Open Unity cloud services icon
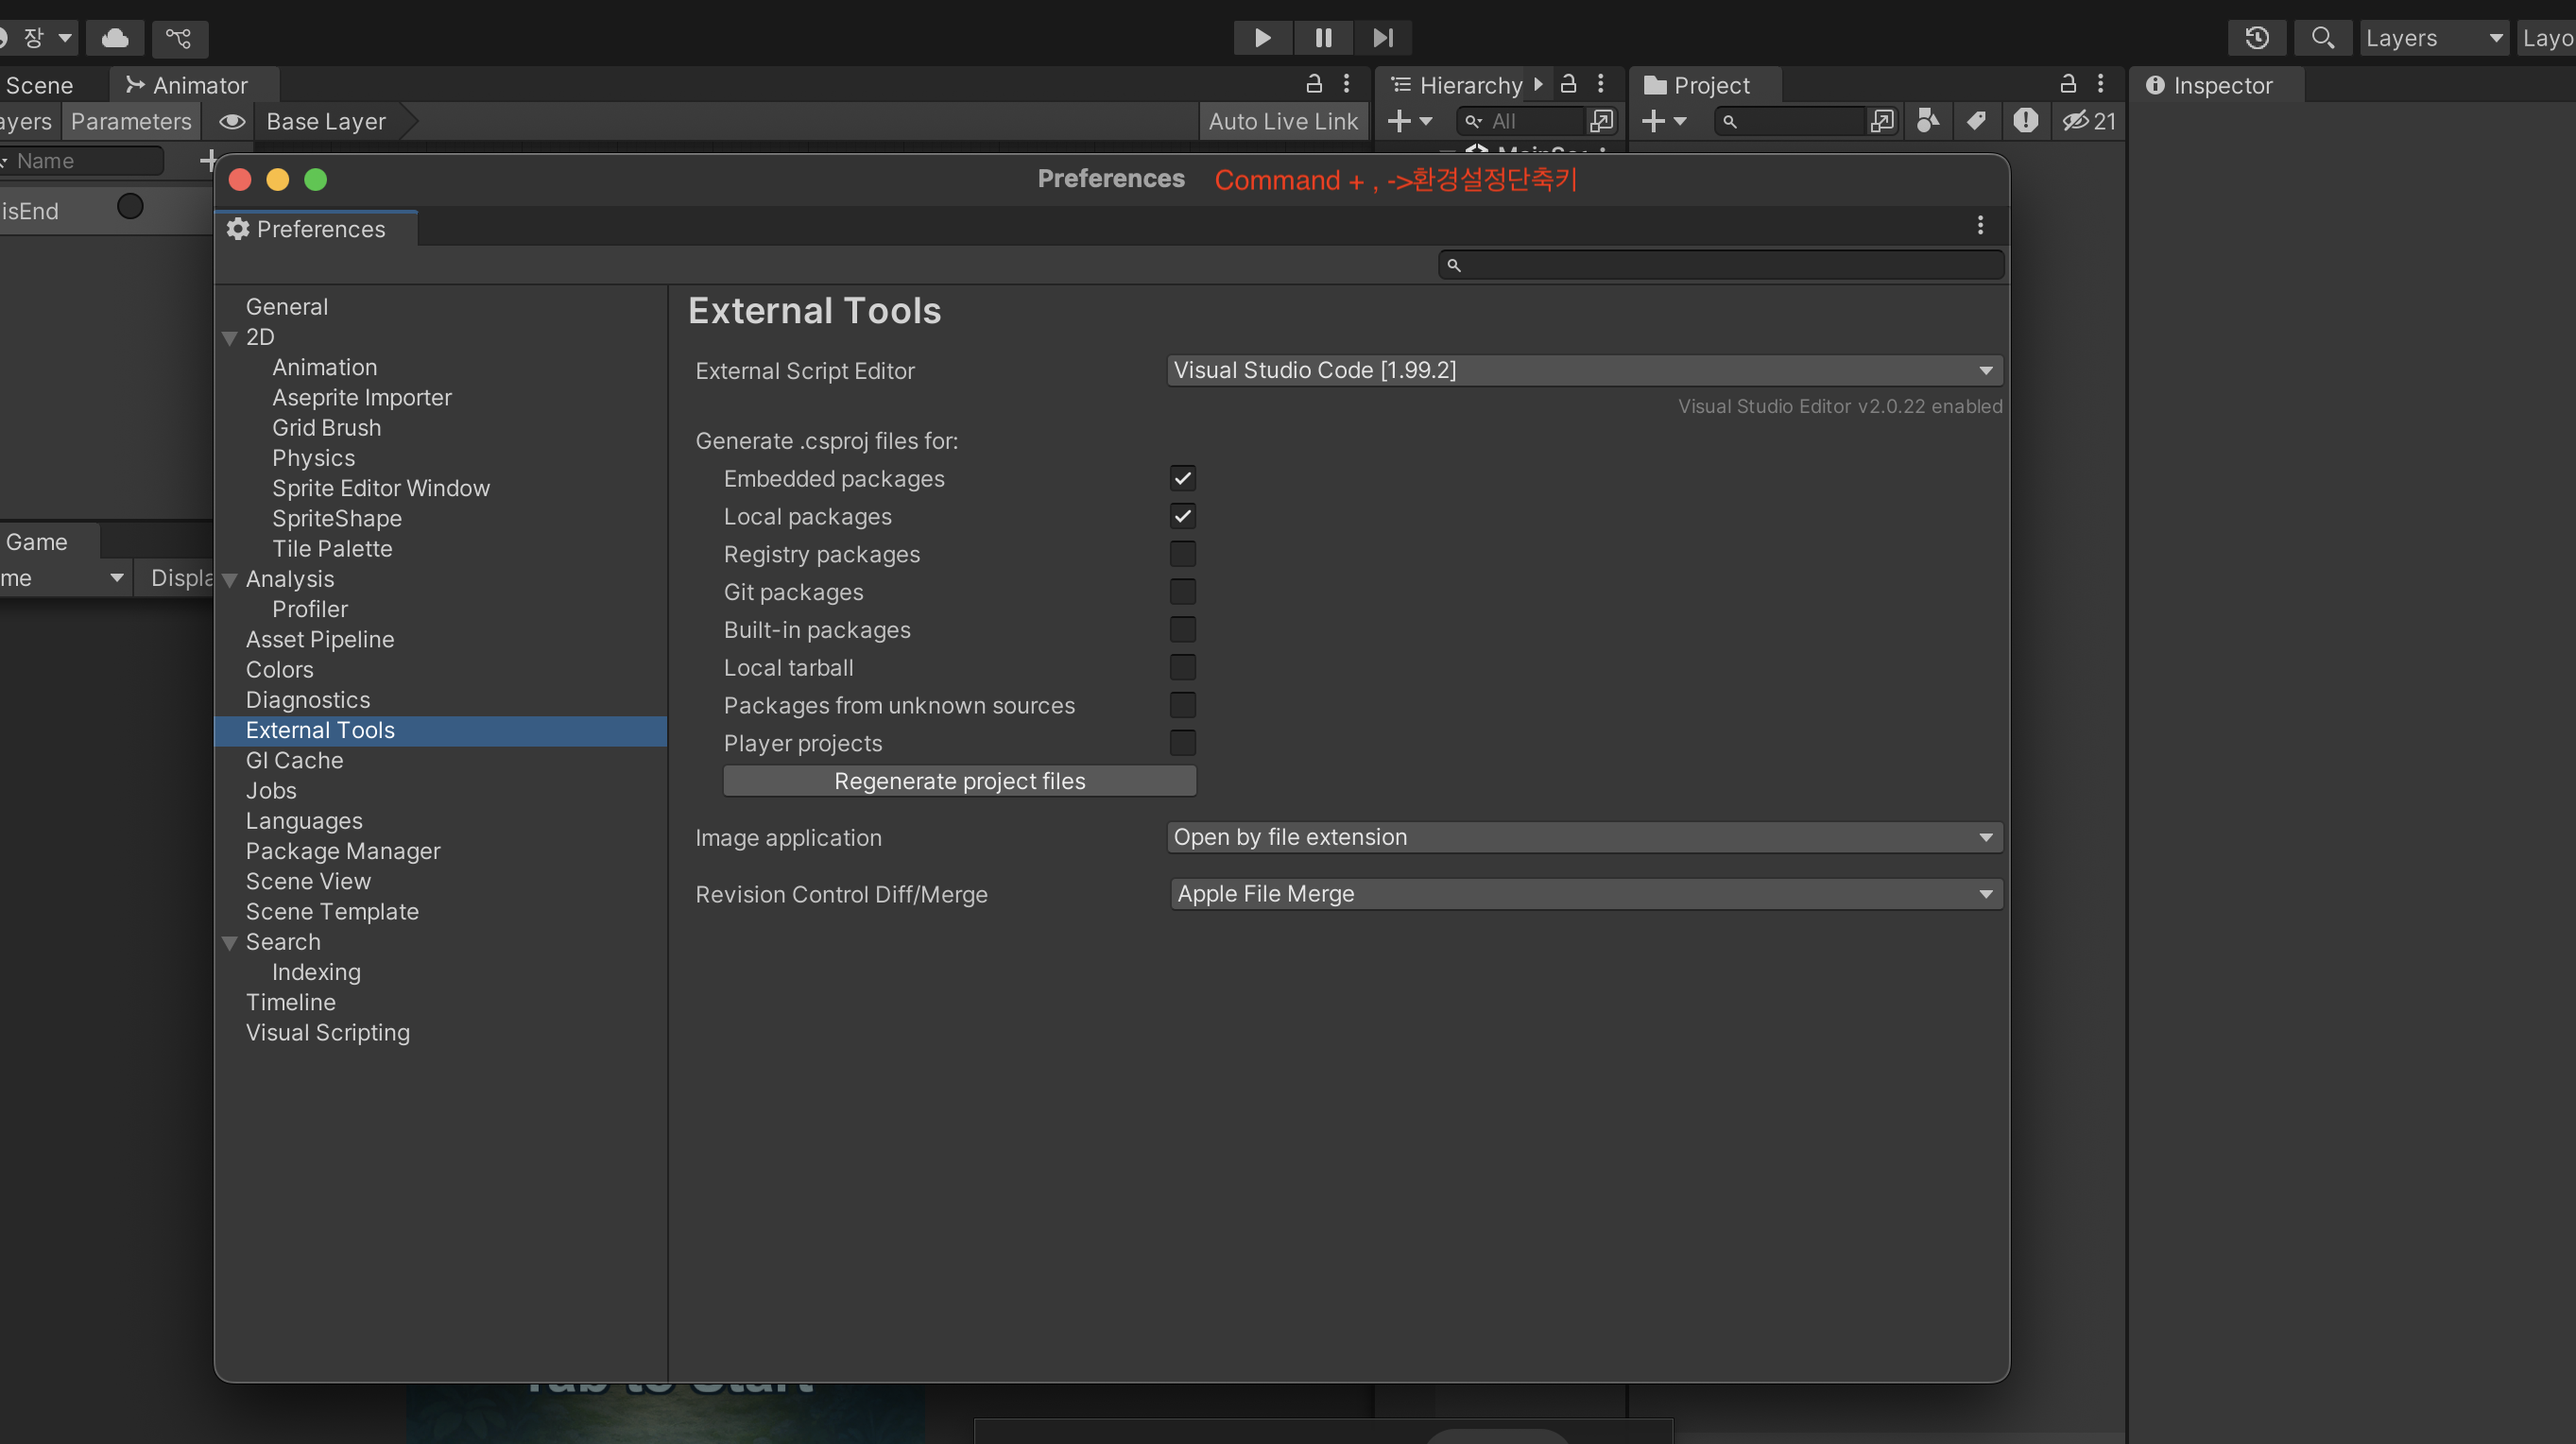The height and width of the screenshot is (1444, 2576). tap(115, 38)
